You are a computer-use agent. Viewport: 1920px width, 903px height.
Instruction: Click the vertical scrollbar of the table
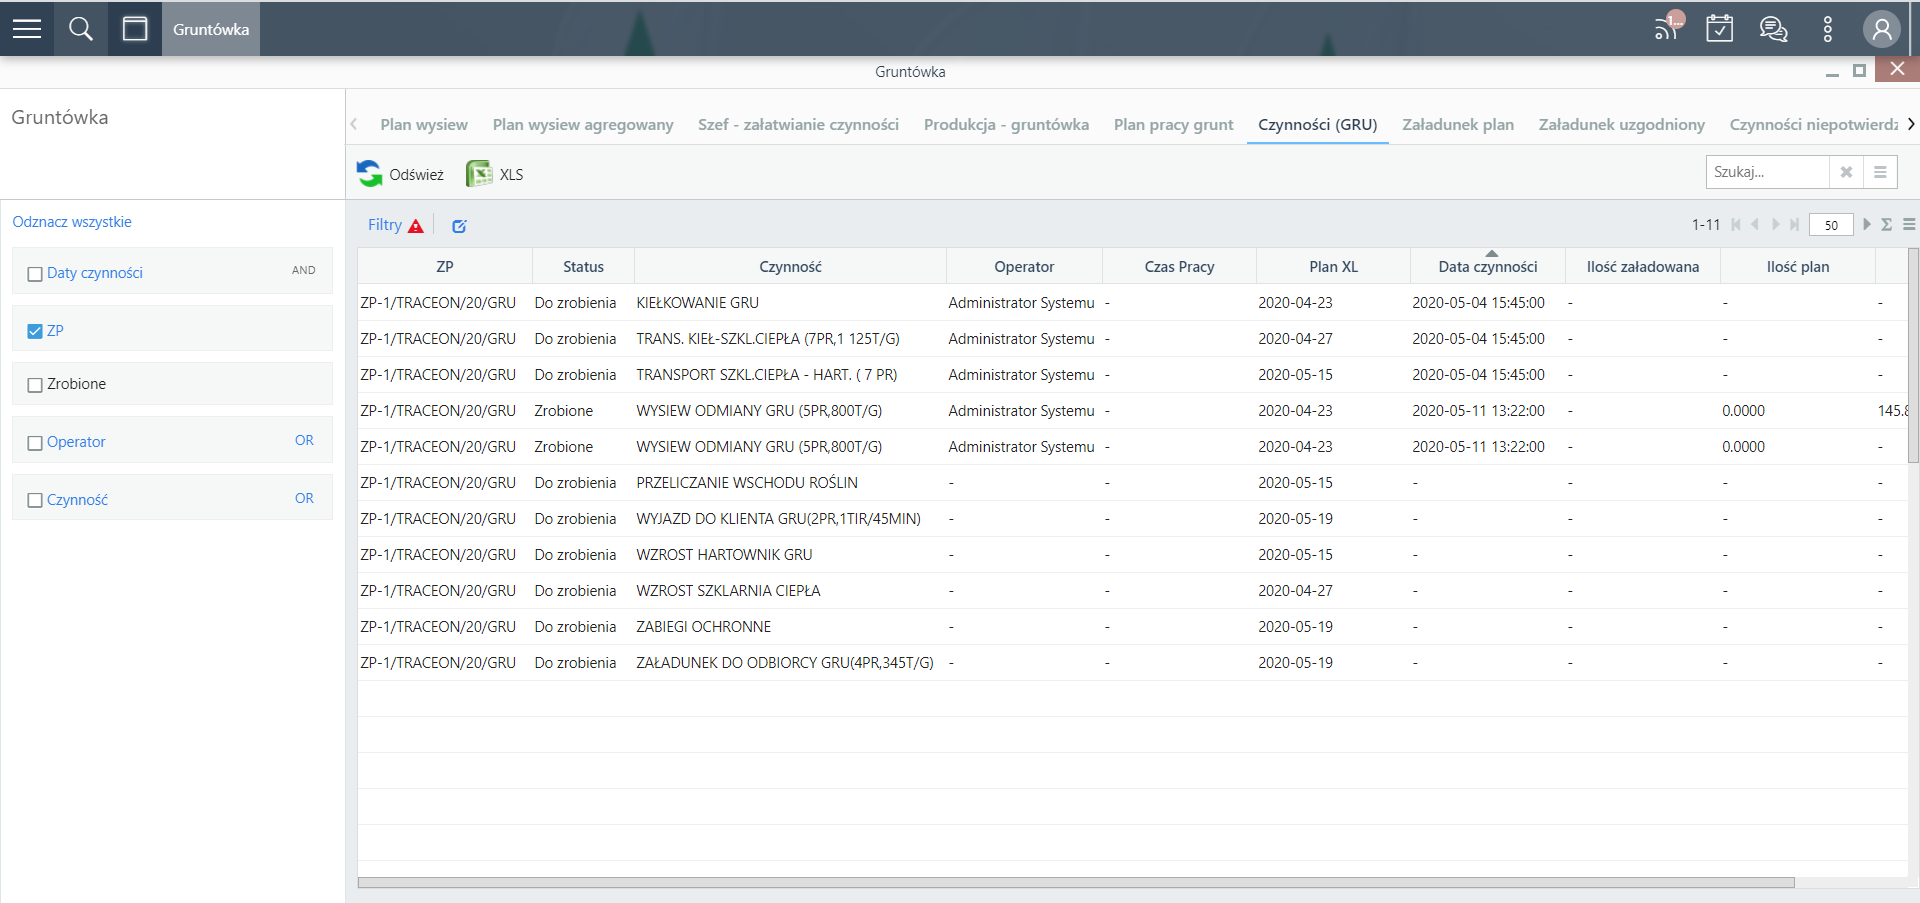coord(1914,355)
